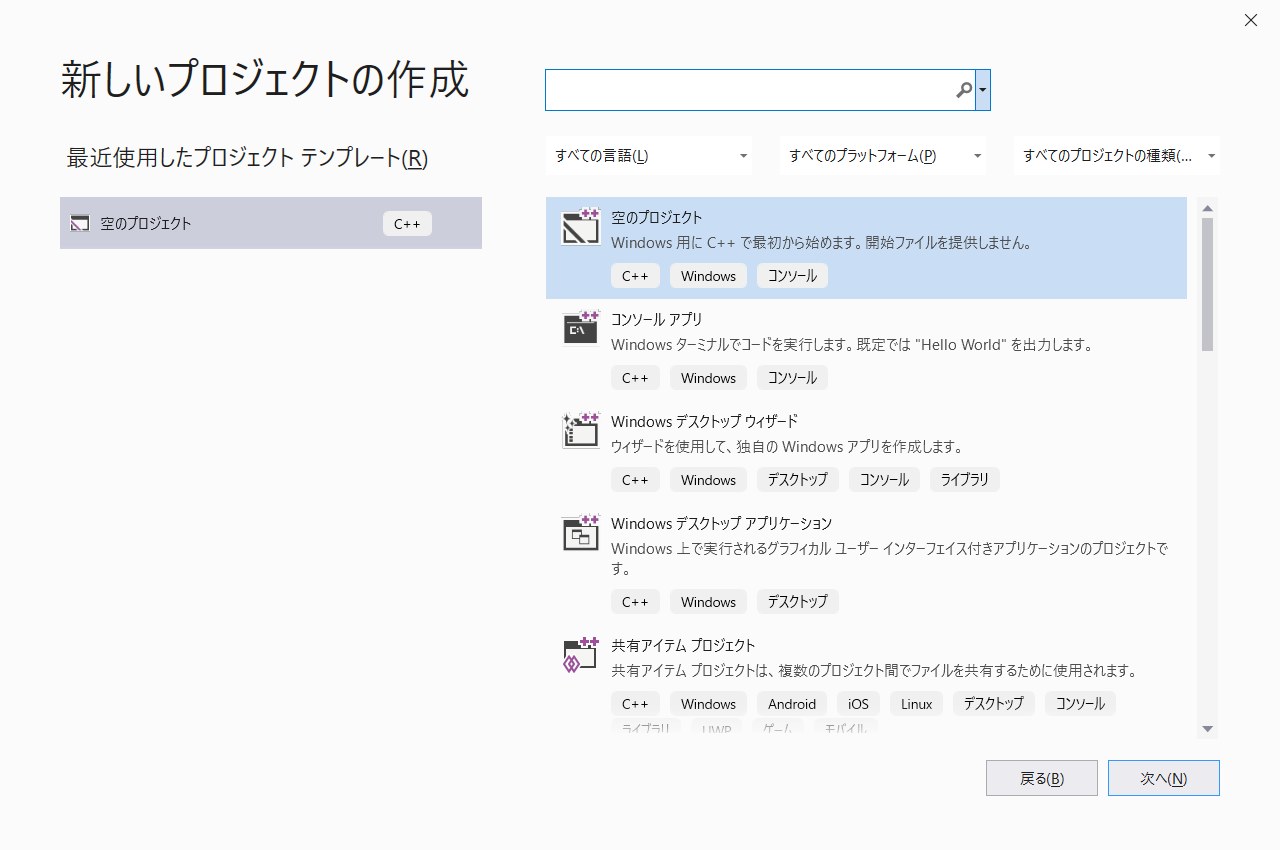Click the scrollbar up arrow
The height and width of the screenshot is (850, 1280).
(1208, 208)
